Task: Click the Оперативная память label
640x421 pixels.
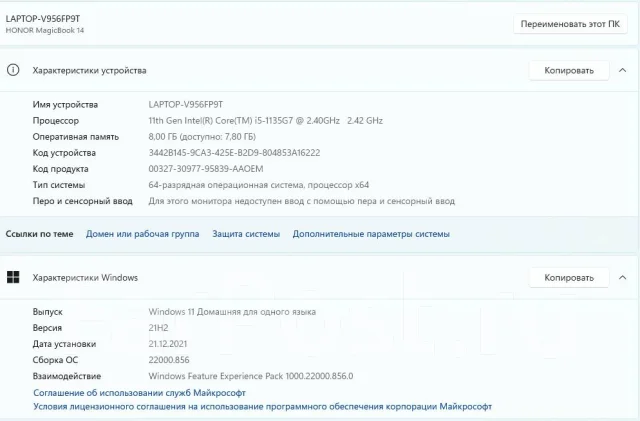Action: coord(76,137)
